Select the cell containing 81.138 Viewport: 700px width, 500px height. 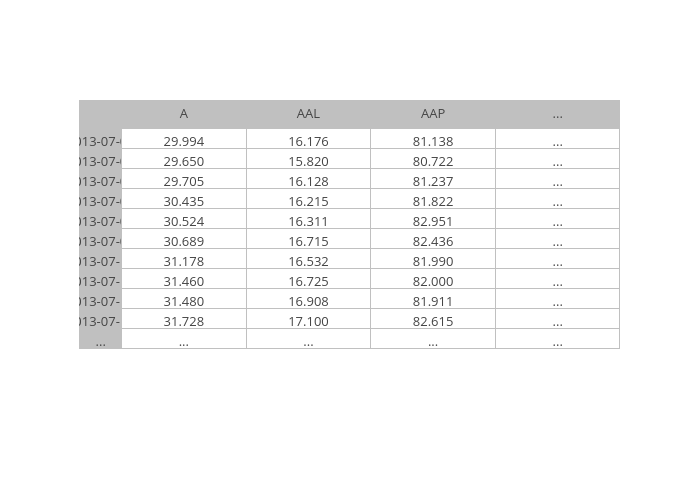click(x=433, y=141)
